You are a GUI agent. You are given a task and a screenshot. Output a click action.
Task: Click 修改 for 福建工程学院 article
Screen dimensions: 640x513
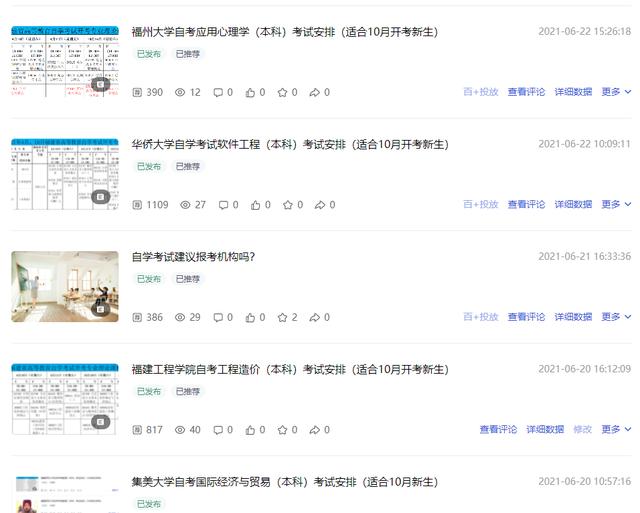coord(582,429)
